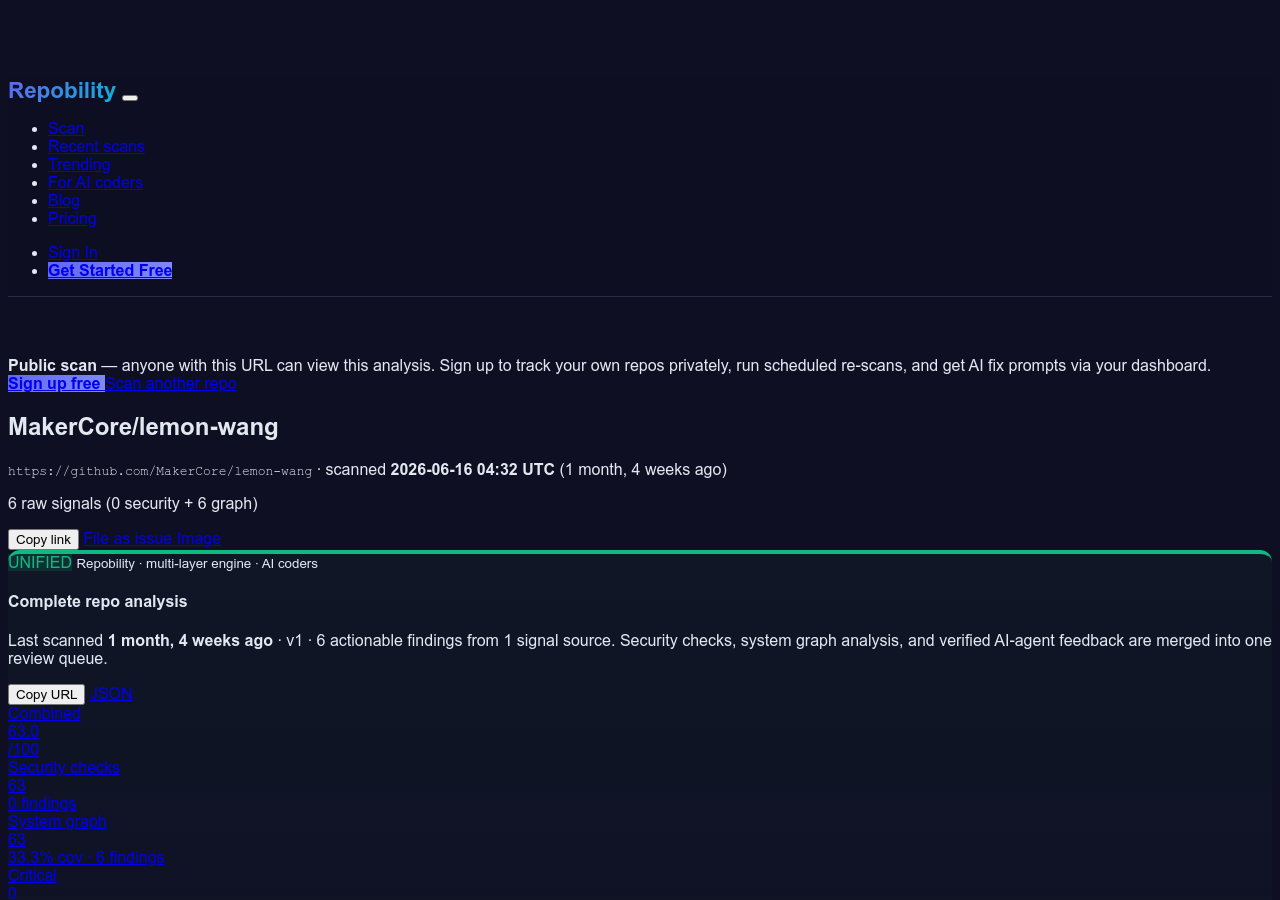Screen dimensions: 1280x900
Task: Open Security checks score card
Action: pos(64,785)
